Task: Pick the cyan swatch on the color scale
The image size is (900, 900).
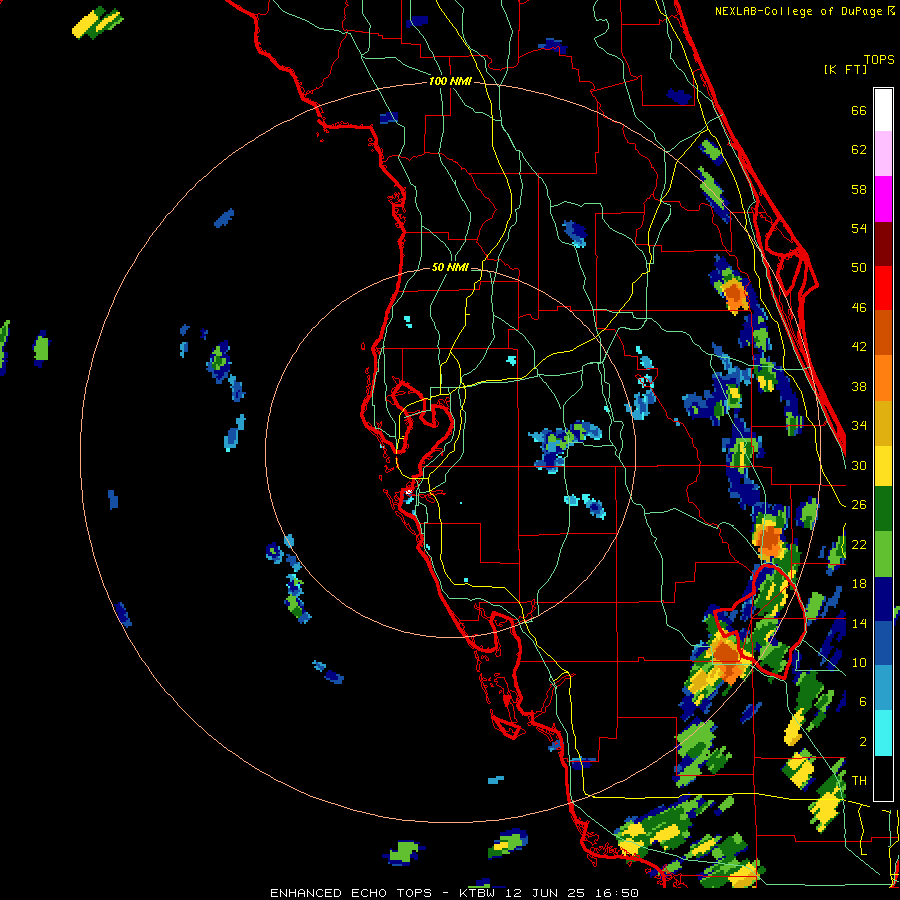Action: pos(883,733)
